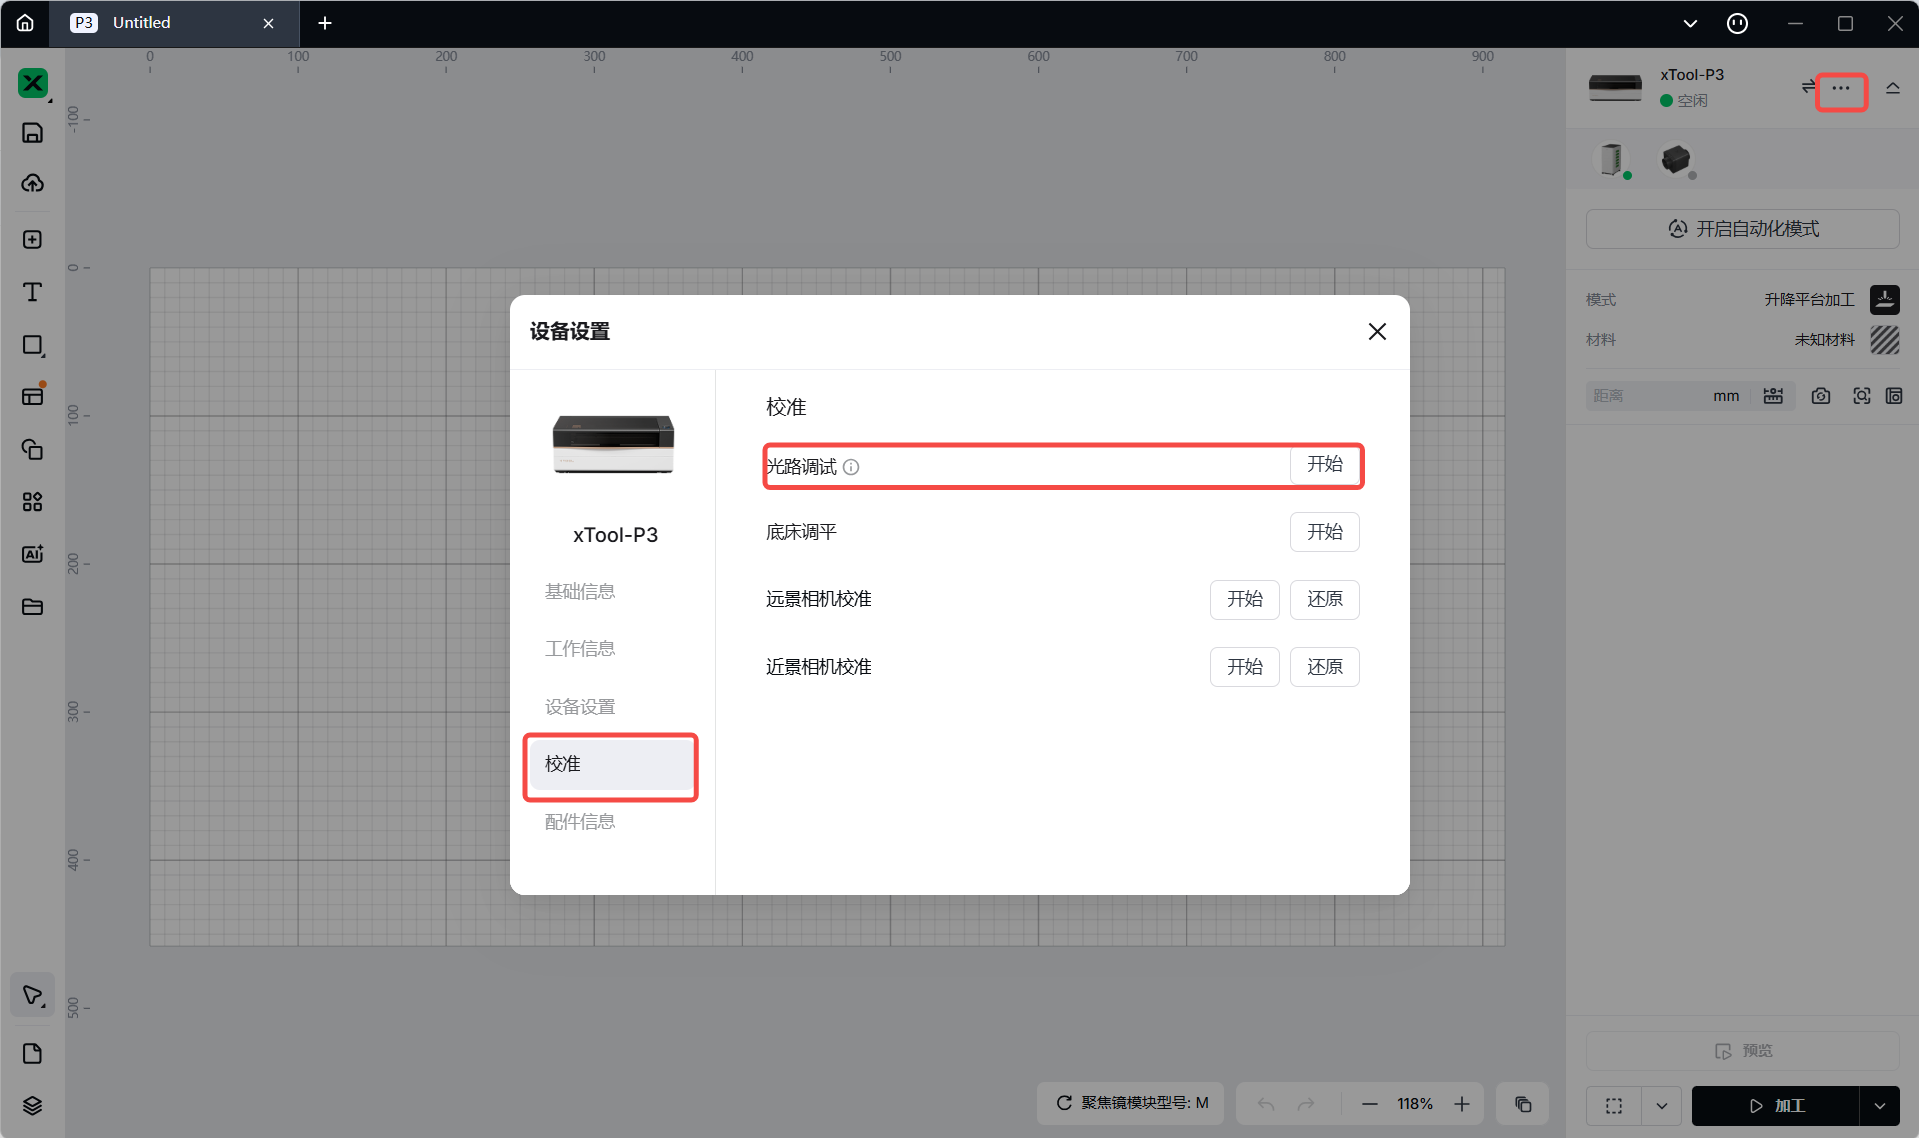Select the Text tool in left sidebar
Image resolution: width=1919 pixels, height=1138 pixels.
[32, 292]
